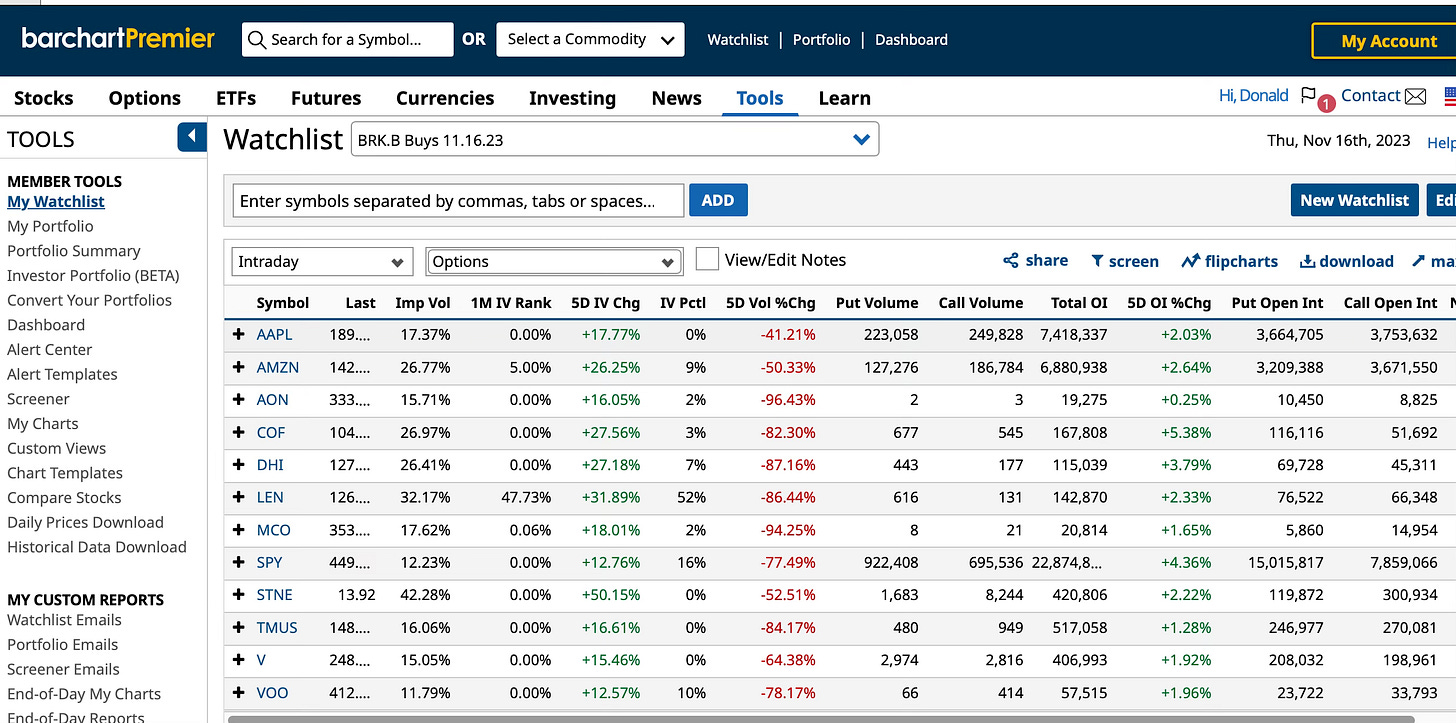Click the Search for a Symbol field
Viewport: 1456px width, 723px height.
[x=347, y=40]
